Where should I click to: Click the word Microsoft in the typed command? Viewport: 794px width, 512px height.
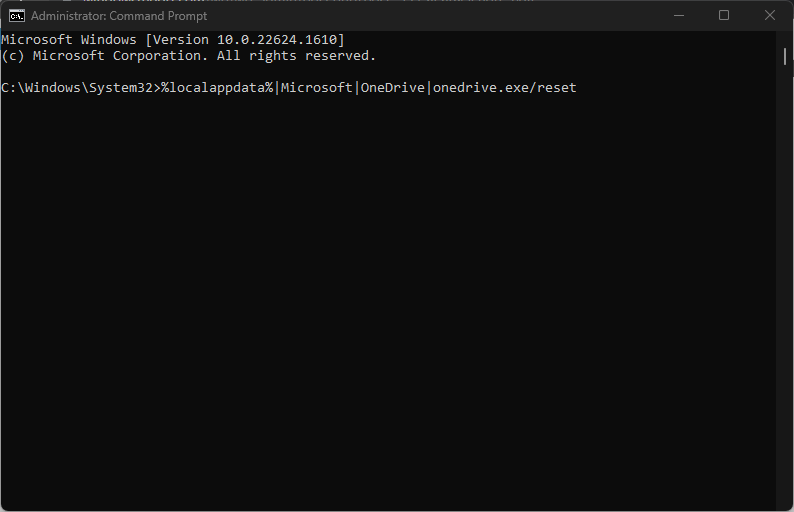point(316,88)
